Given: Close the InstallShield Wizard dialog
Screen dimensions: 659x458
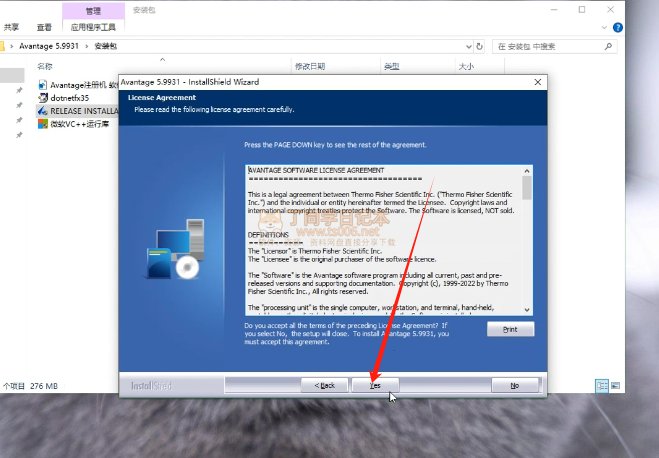Looking at the screenshot, I should pos(538,81).
